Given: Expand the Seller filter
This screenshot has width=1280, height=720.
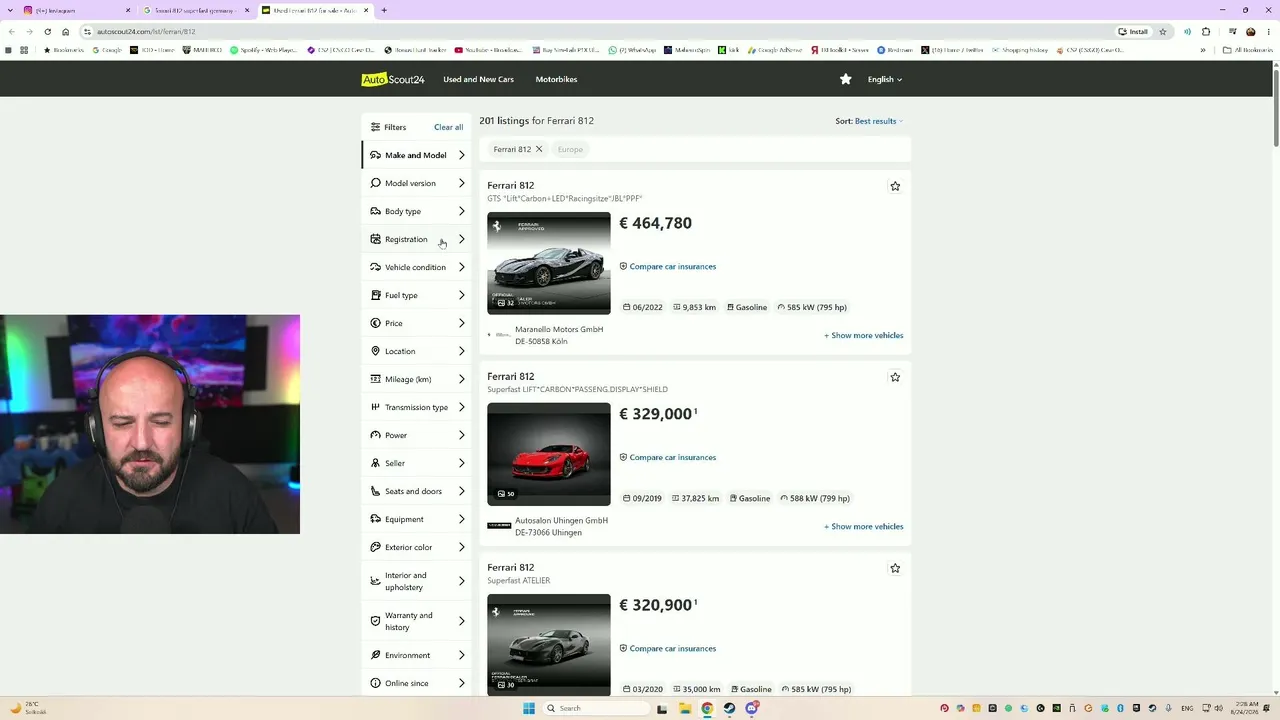Looking at the screenshot, I should 417,463.
